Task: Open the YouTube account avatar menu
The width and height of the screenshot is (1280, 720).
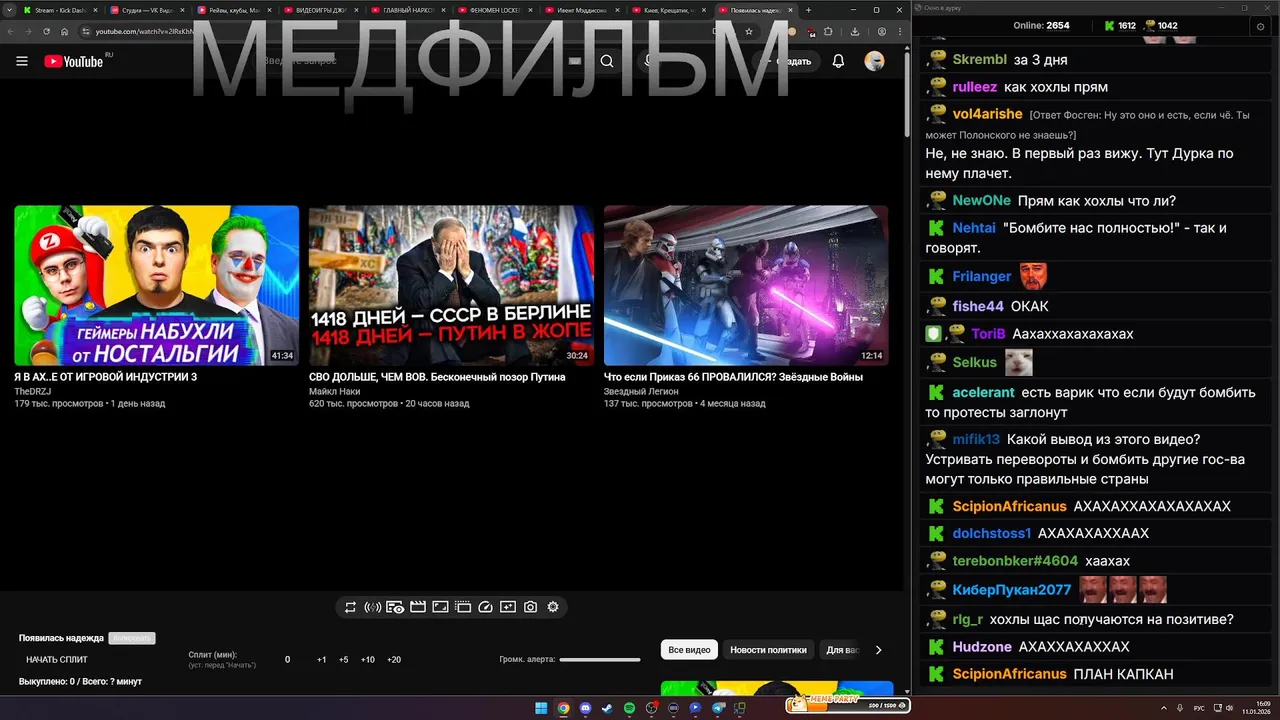Action: click(x=874, y=61)
